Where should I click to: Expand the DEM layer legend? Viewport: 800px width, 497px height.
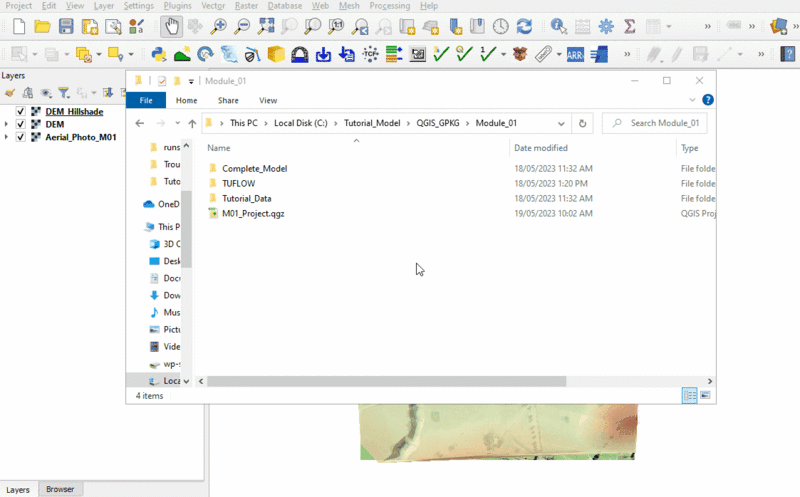tap(7, 124)
